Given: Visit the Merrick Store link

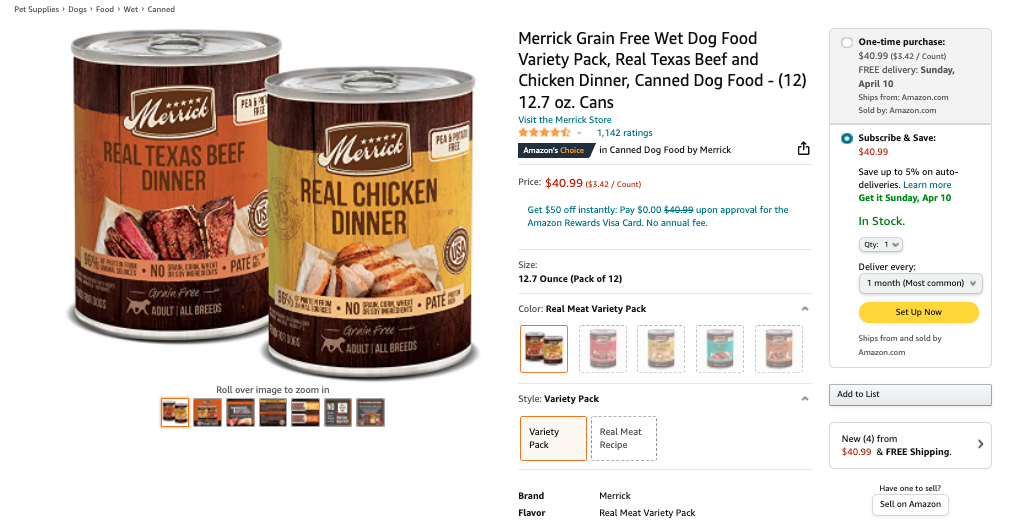Looking at the screenshot, I should [564, 120].
